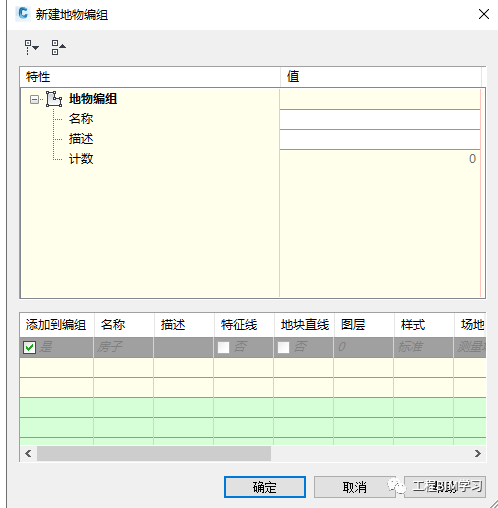
Task: Click the 添加到编组 column header
Action: pos(57,325)
